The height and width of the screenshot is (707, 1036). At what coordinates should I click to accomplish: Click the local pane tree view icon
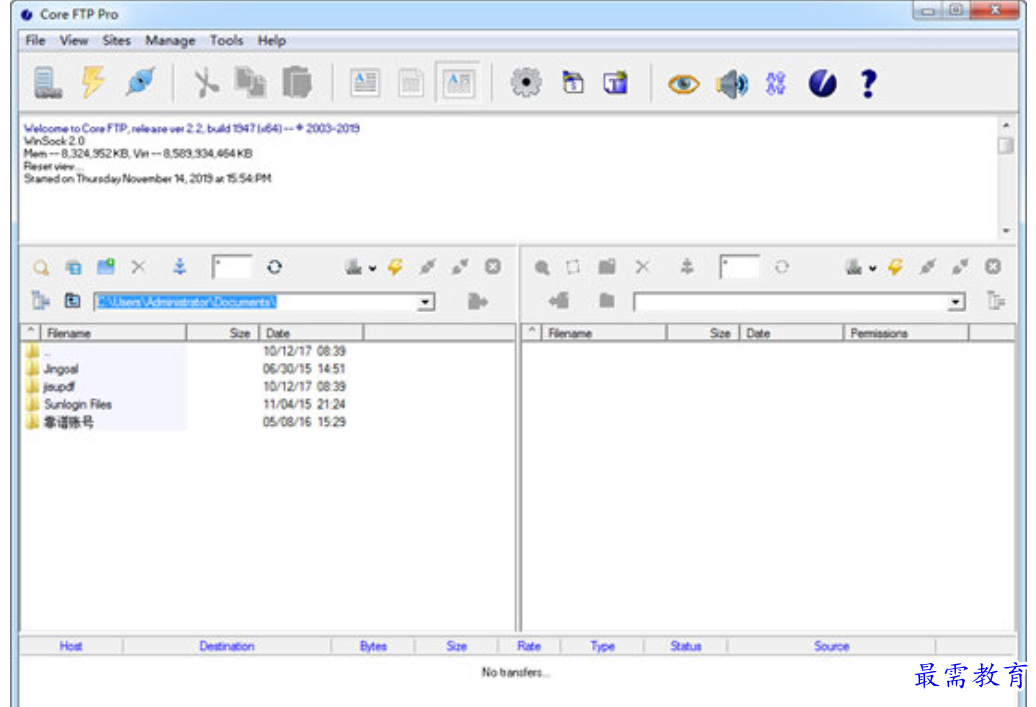[x=40, y=301]
